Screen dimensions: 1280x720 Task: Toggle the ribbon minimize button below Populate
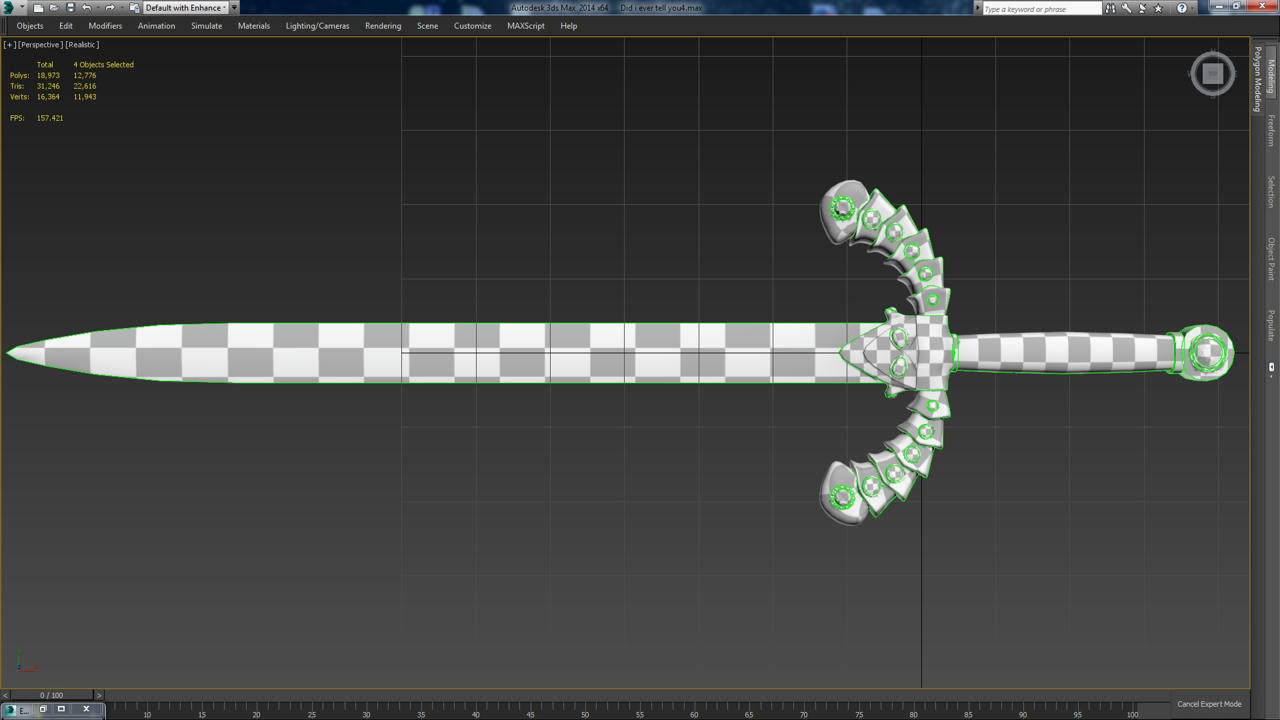click(x=1271, y=368)
